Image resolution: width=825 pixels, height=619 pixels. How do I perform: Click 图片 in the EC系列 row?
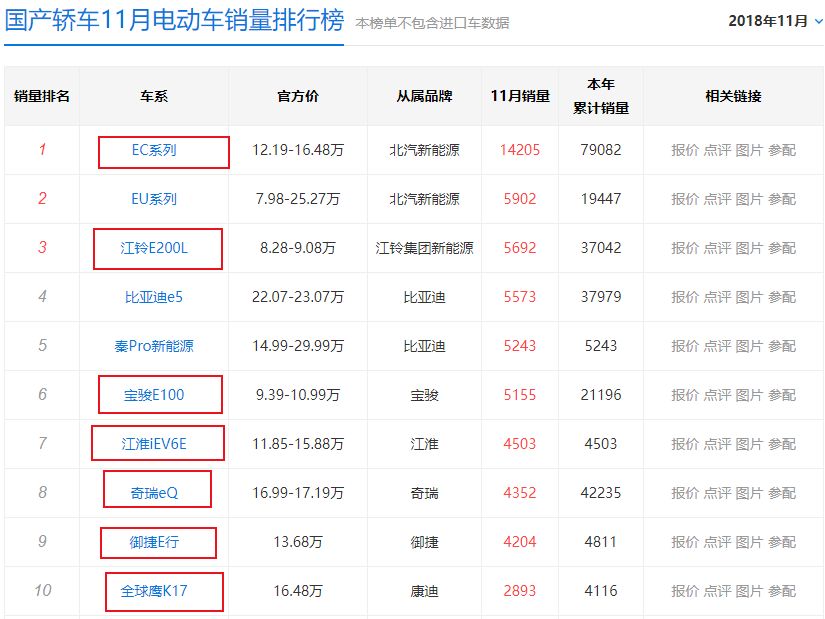[x=749, y=150]
